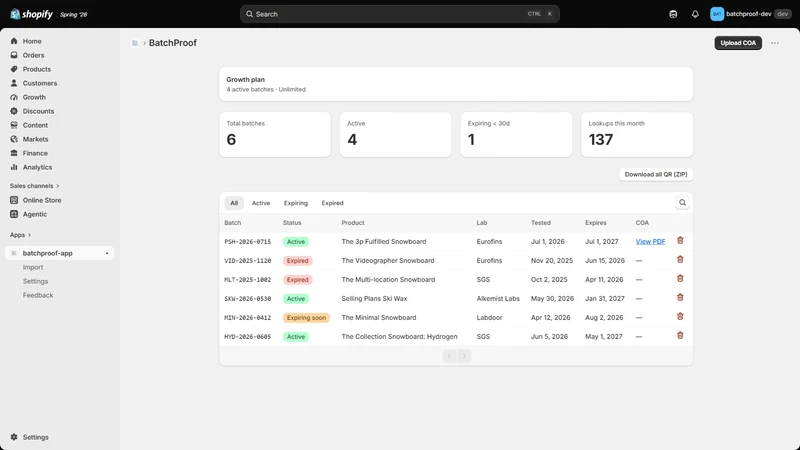Image resolution: width=800 pixels, height=450 pixels.
Task: Remove the HYD-2026-0605 batch via trash icon
Action: tap(680, 336)
